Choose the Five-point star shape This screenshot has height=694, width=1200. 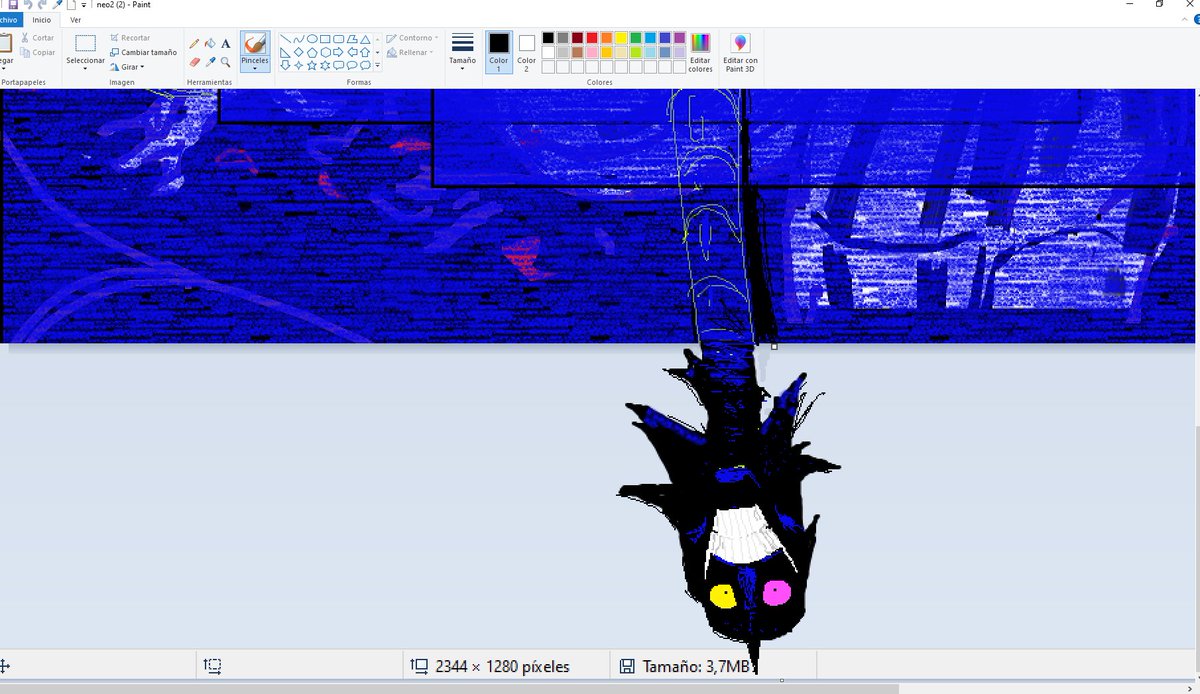point(312,65)
